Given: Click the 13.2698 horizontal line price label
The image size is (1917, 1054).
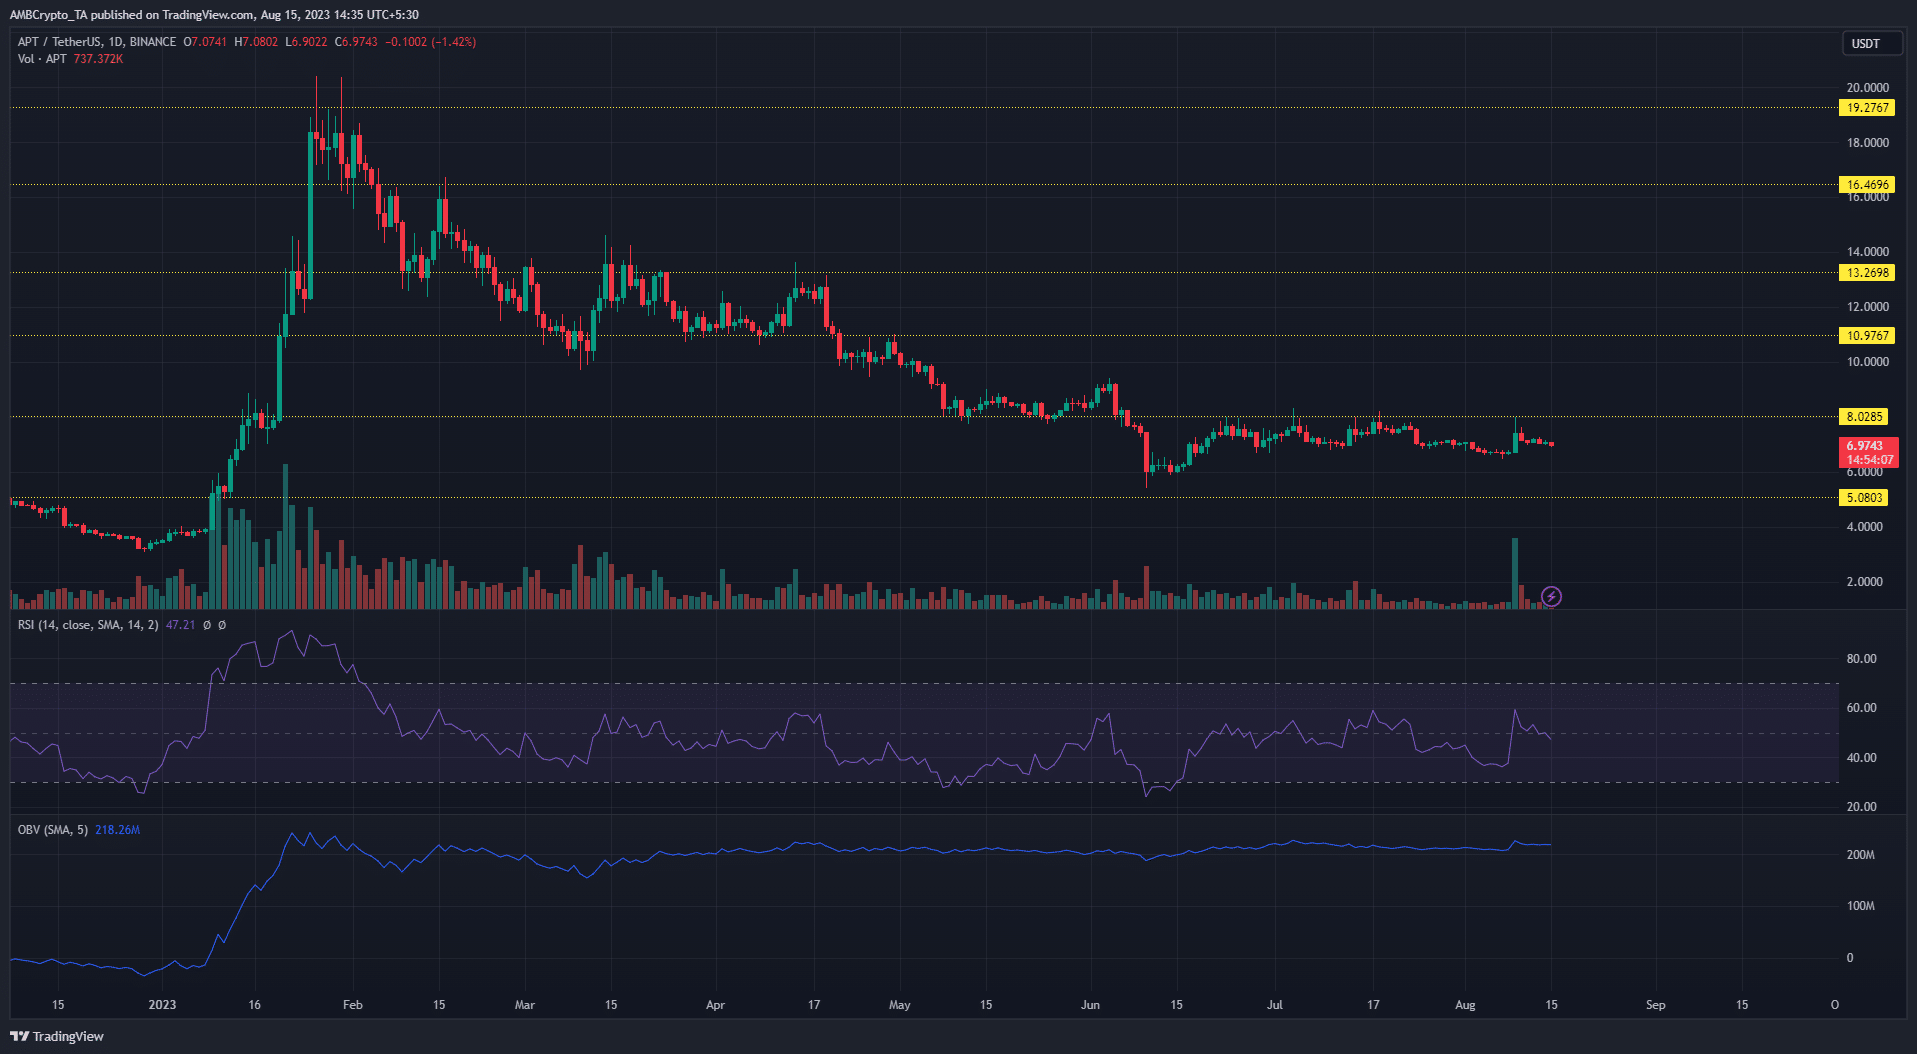Looking at the screenshot, I should pyautogui.click(x=1867, y=273).
